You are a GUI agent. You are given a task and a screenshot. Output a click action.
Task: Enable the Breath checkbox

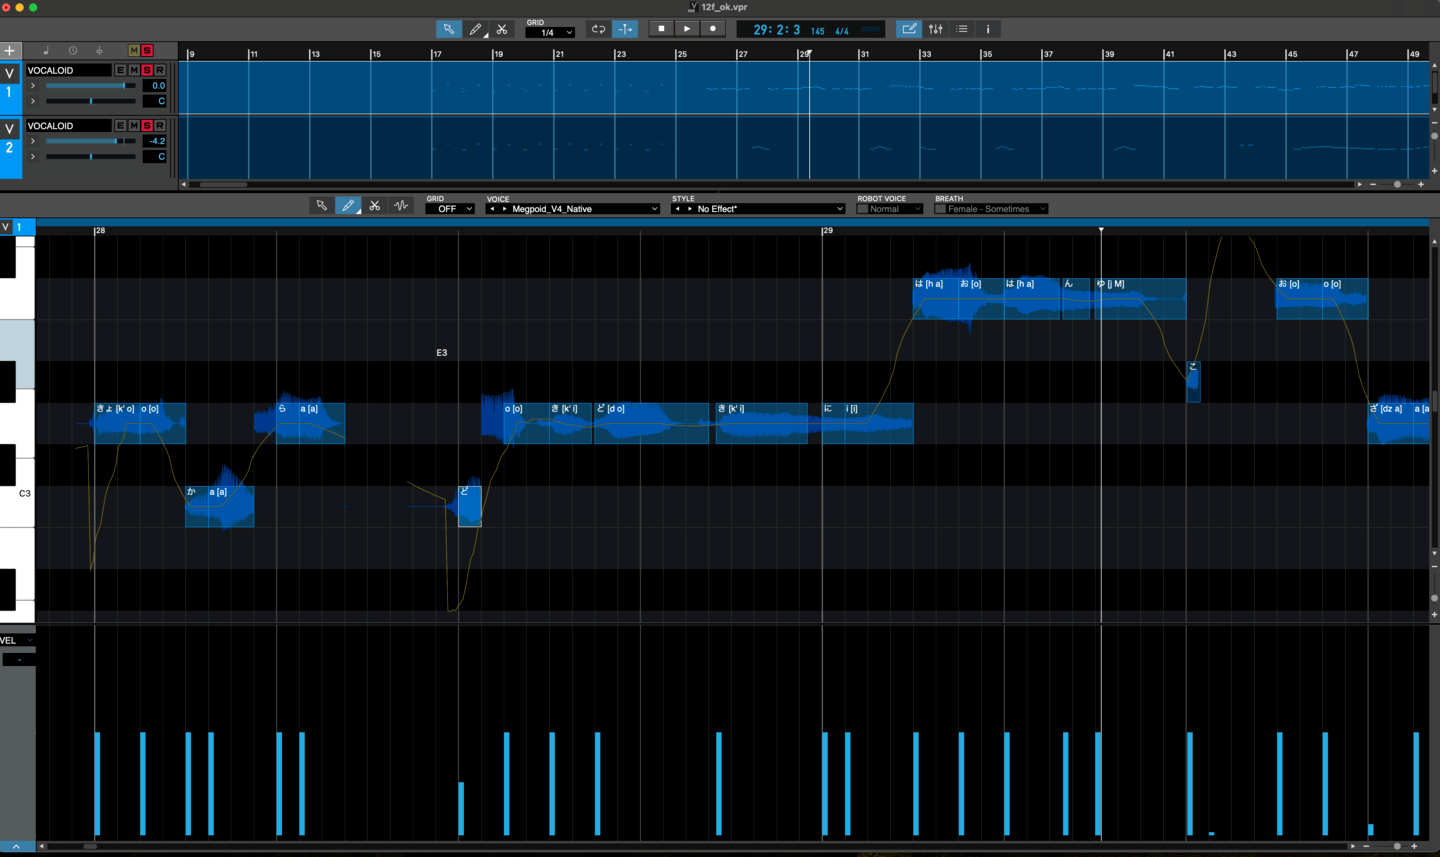(940, 209)
